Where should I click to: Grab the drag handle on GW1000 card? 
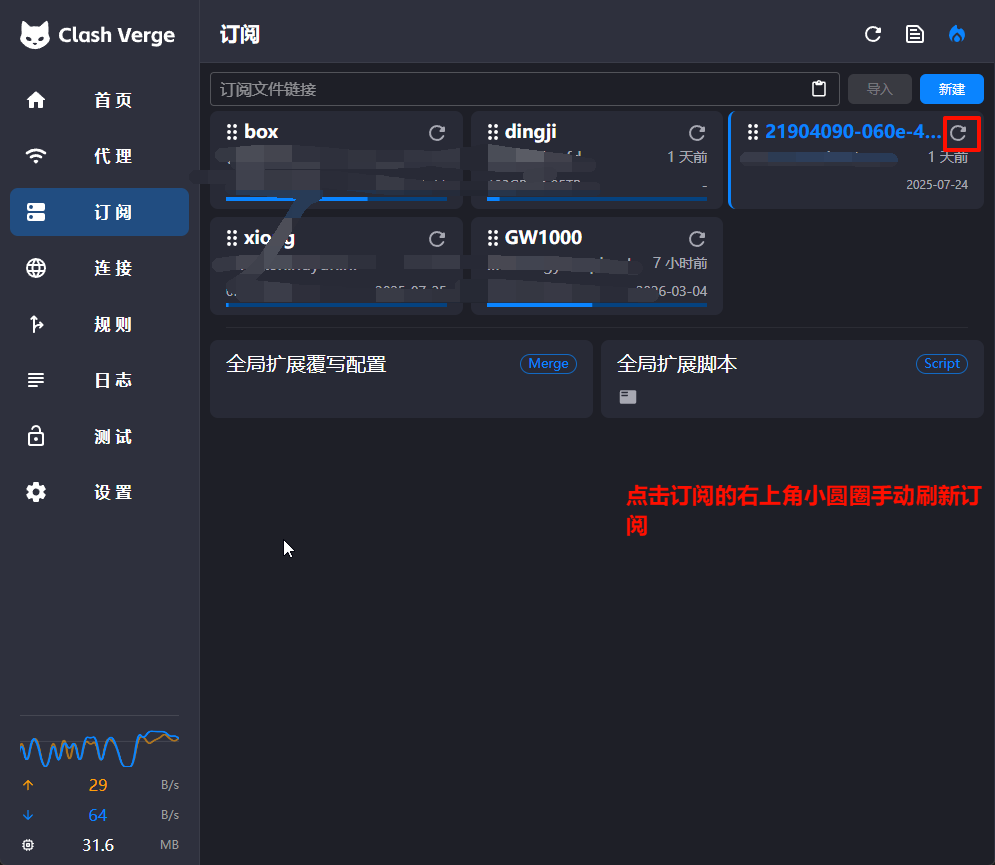point(493,238)
